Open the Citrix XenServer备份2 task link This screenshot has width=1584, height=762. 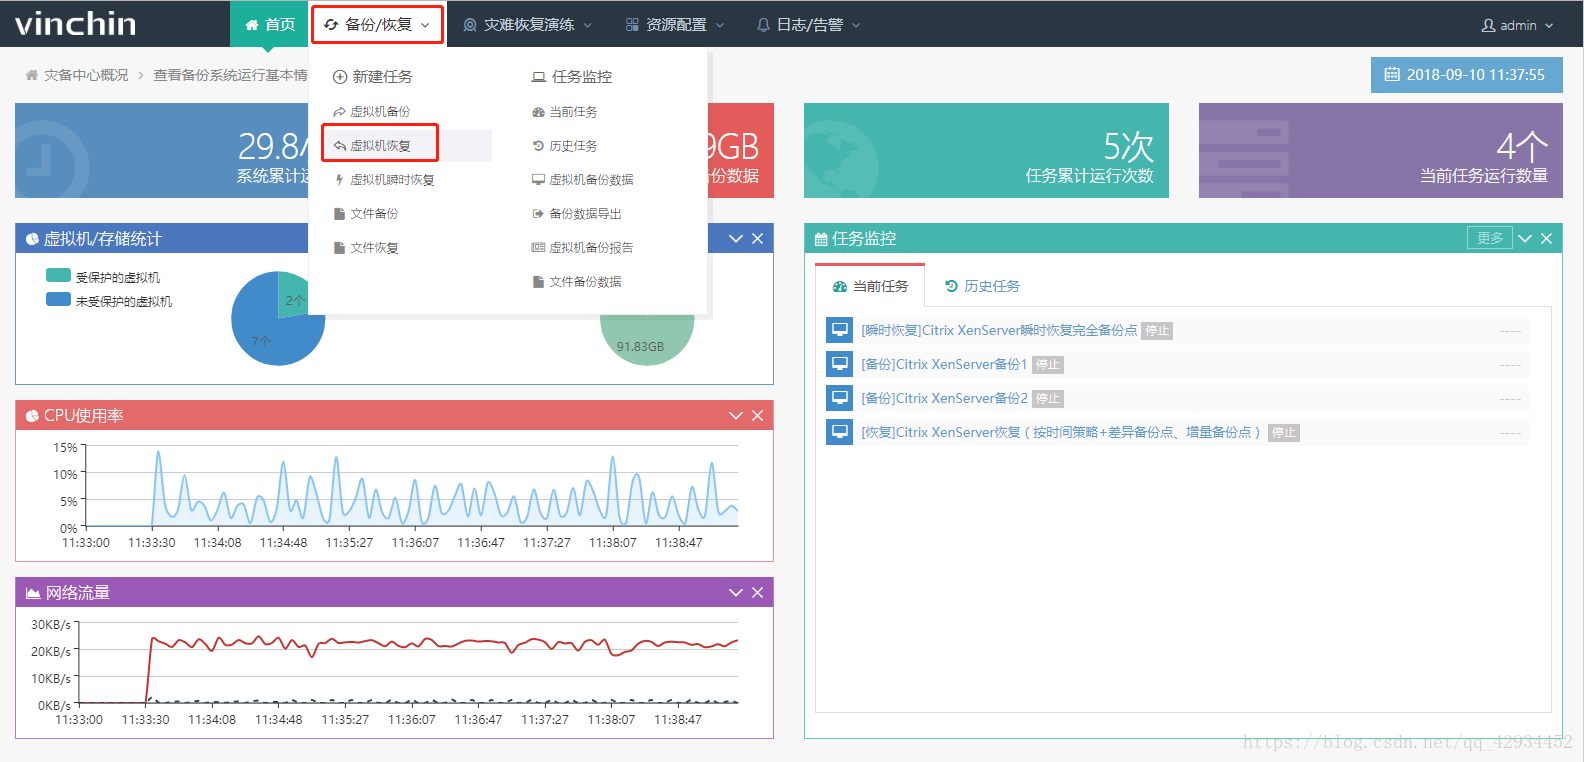(x=945, y=398)
